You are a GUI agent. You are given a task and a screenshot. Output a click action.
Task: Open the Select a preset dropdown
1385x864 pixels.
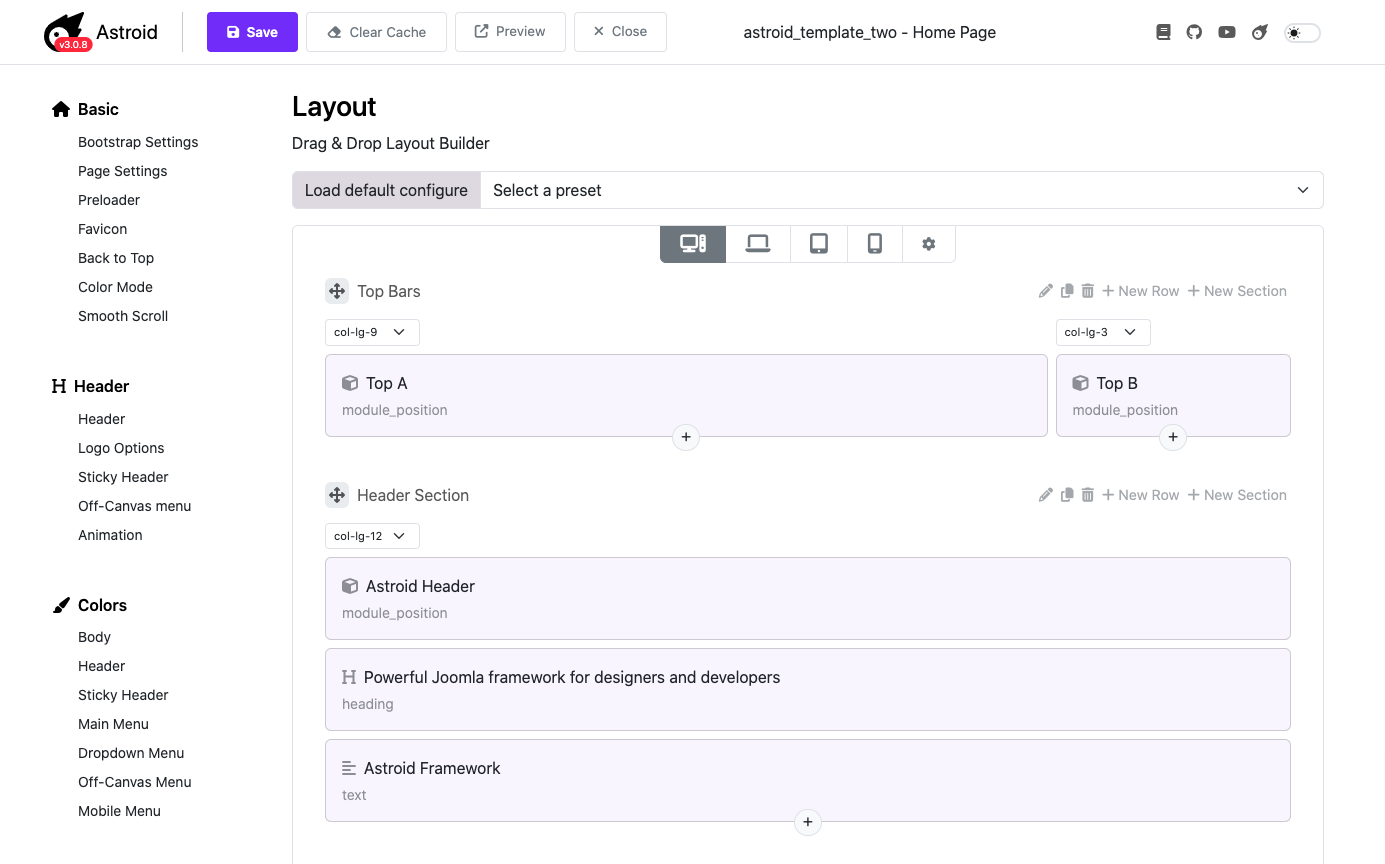(x=902, y=190)
